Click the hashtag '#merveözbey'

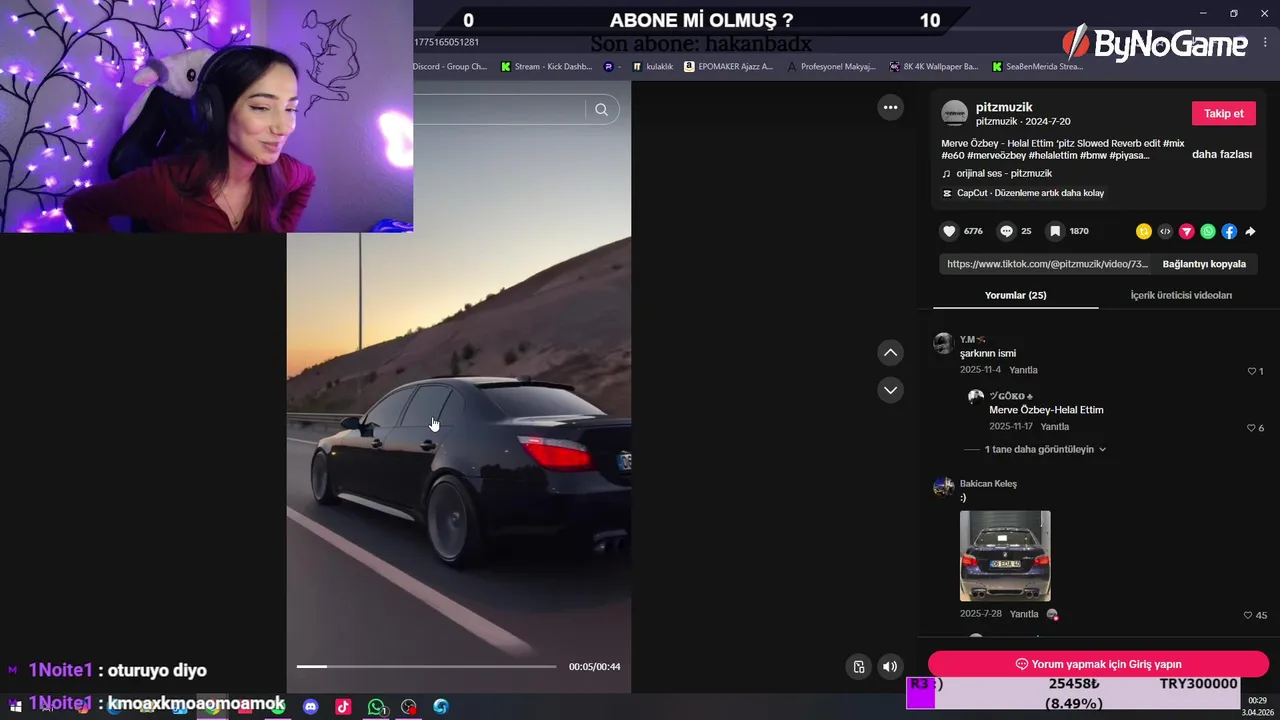pos(996,155)
